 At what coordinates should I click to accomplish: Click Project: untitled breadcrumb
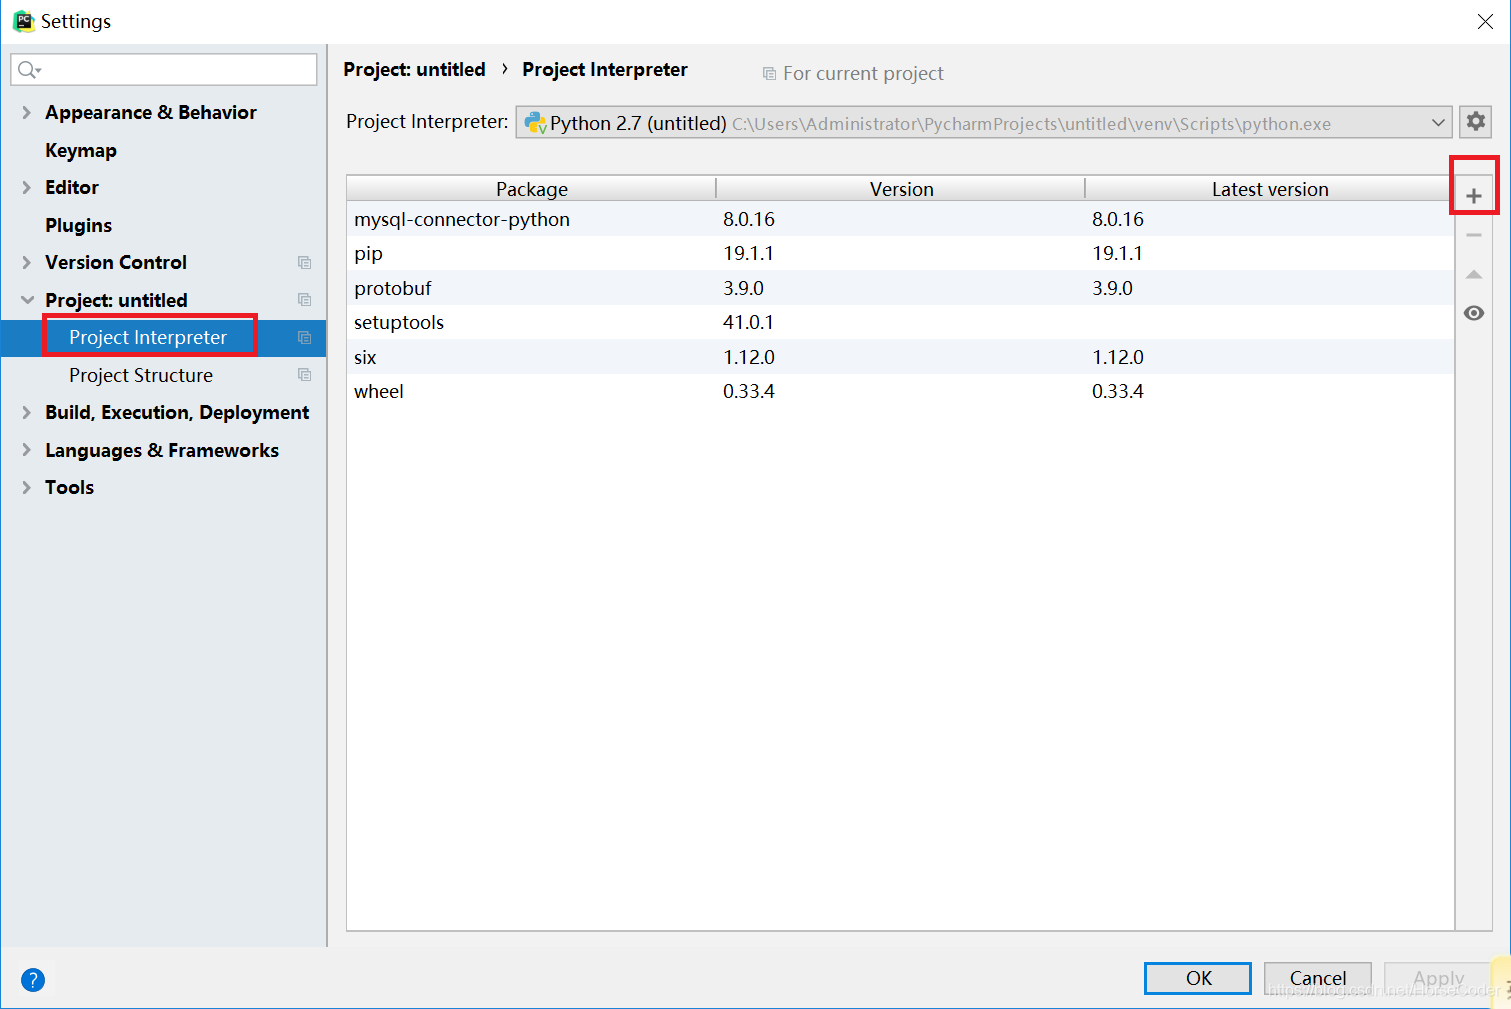tap(414, 70)
